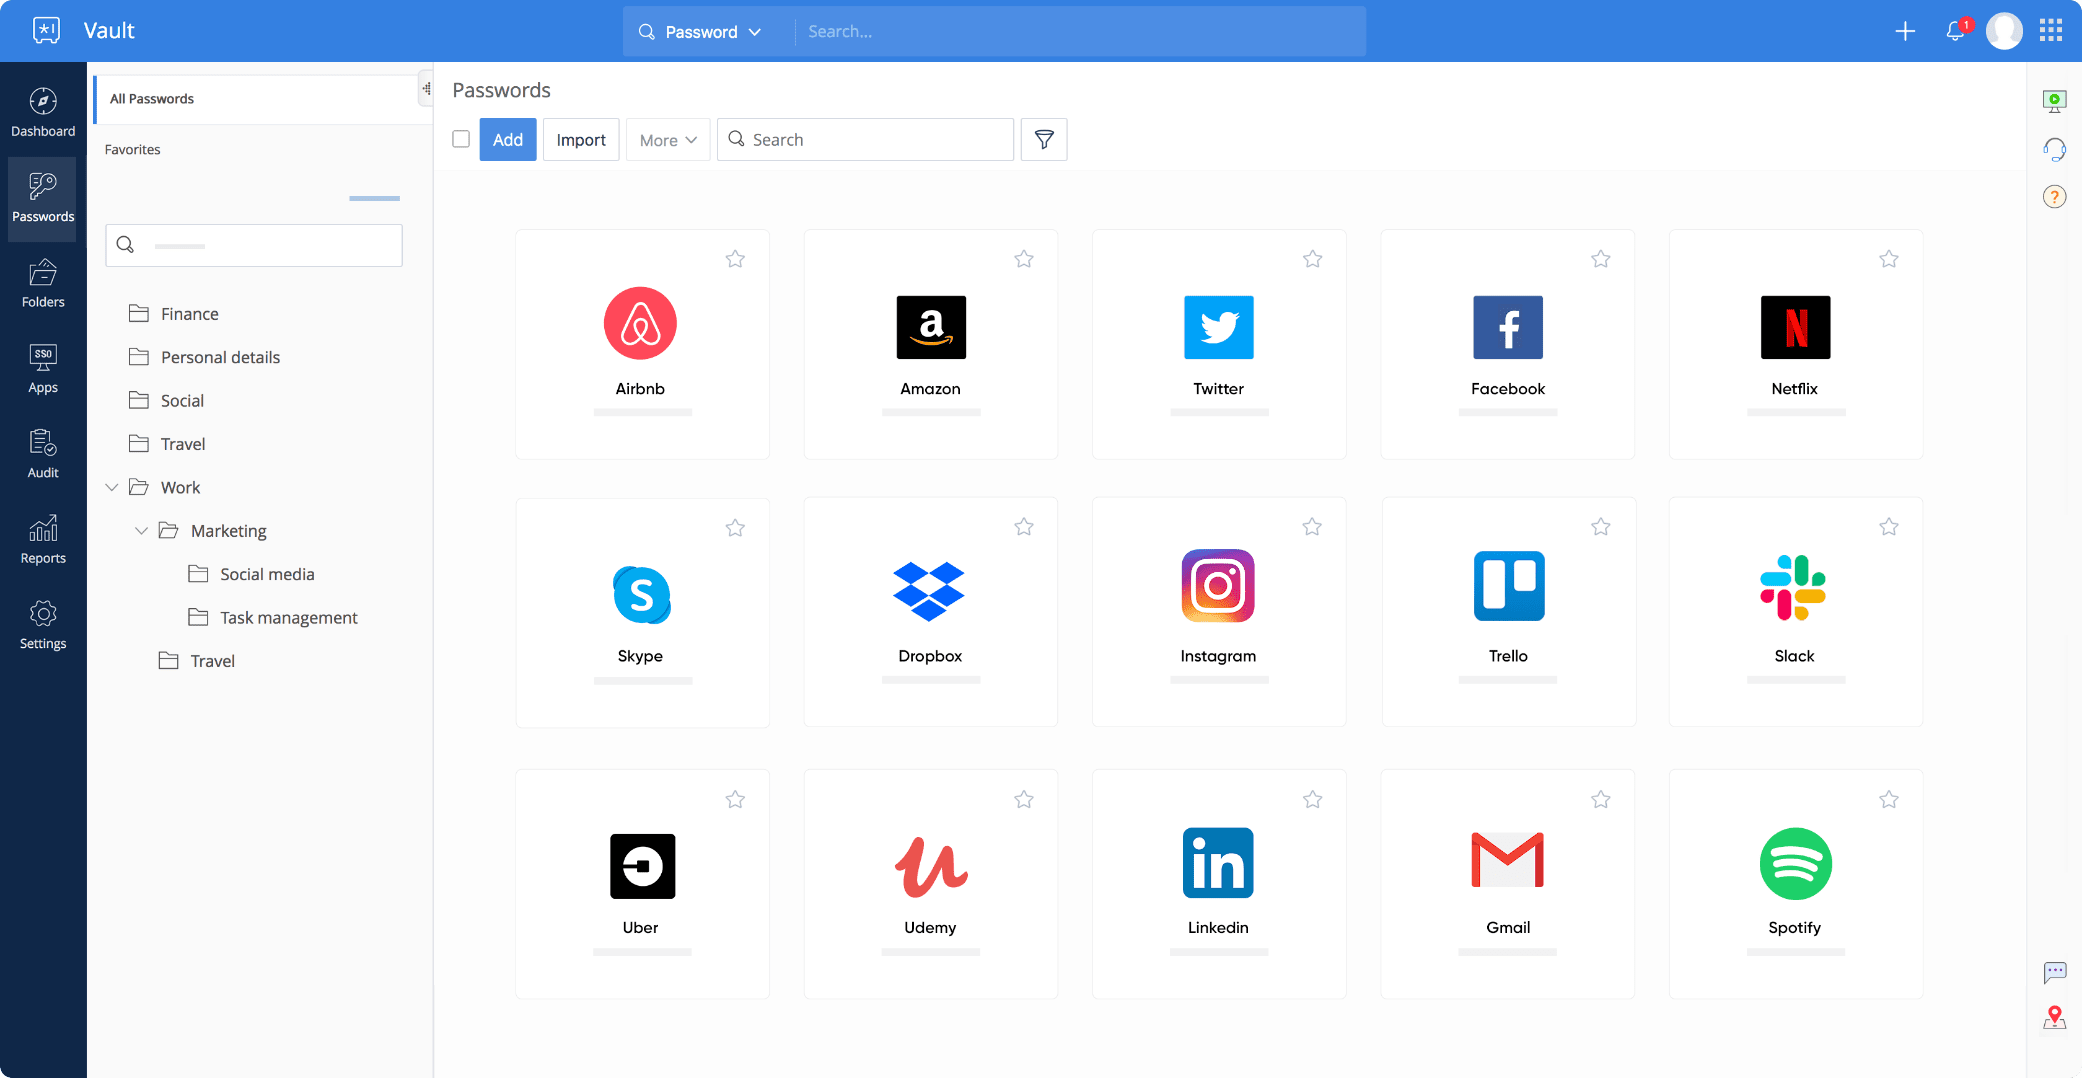2082x1078 pixels.
Task: Collapse the Marketing folder chevron
Action: pos(141,531)
